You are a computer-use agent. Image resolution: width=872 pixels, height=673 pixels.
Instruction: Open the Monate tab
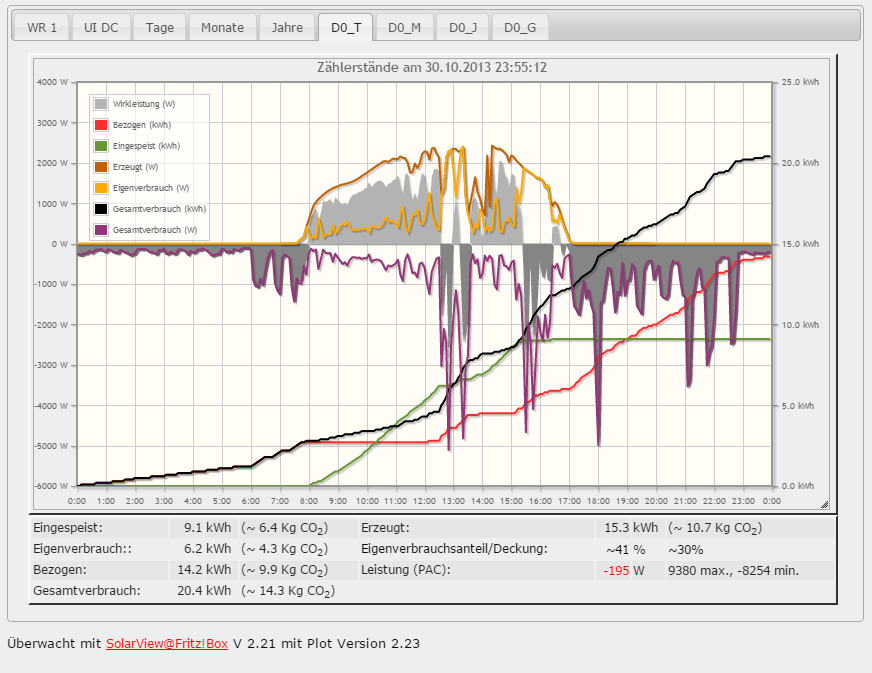[222, 27]
